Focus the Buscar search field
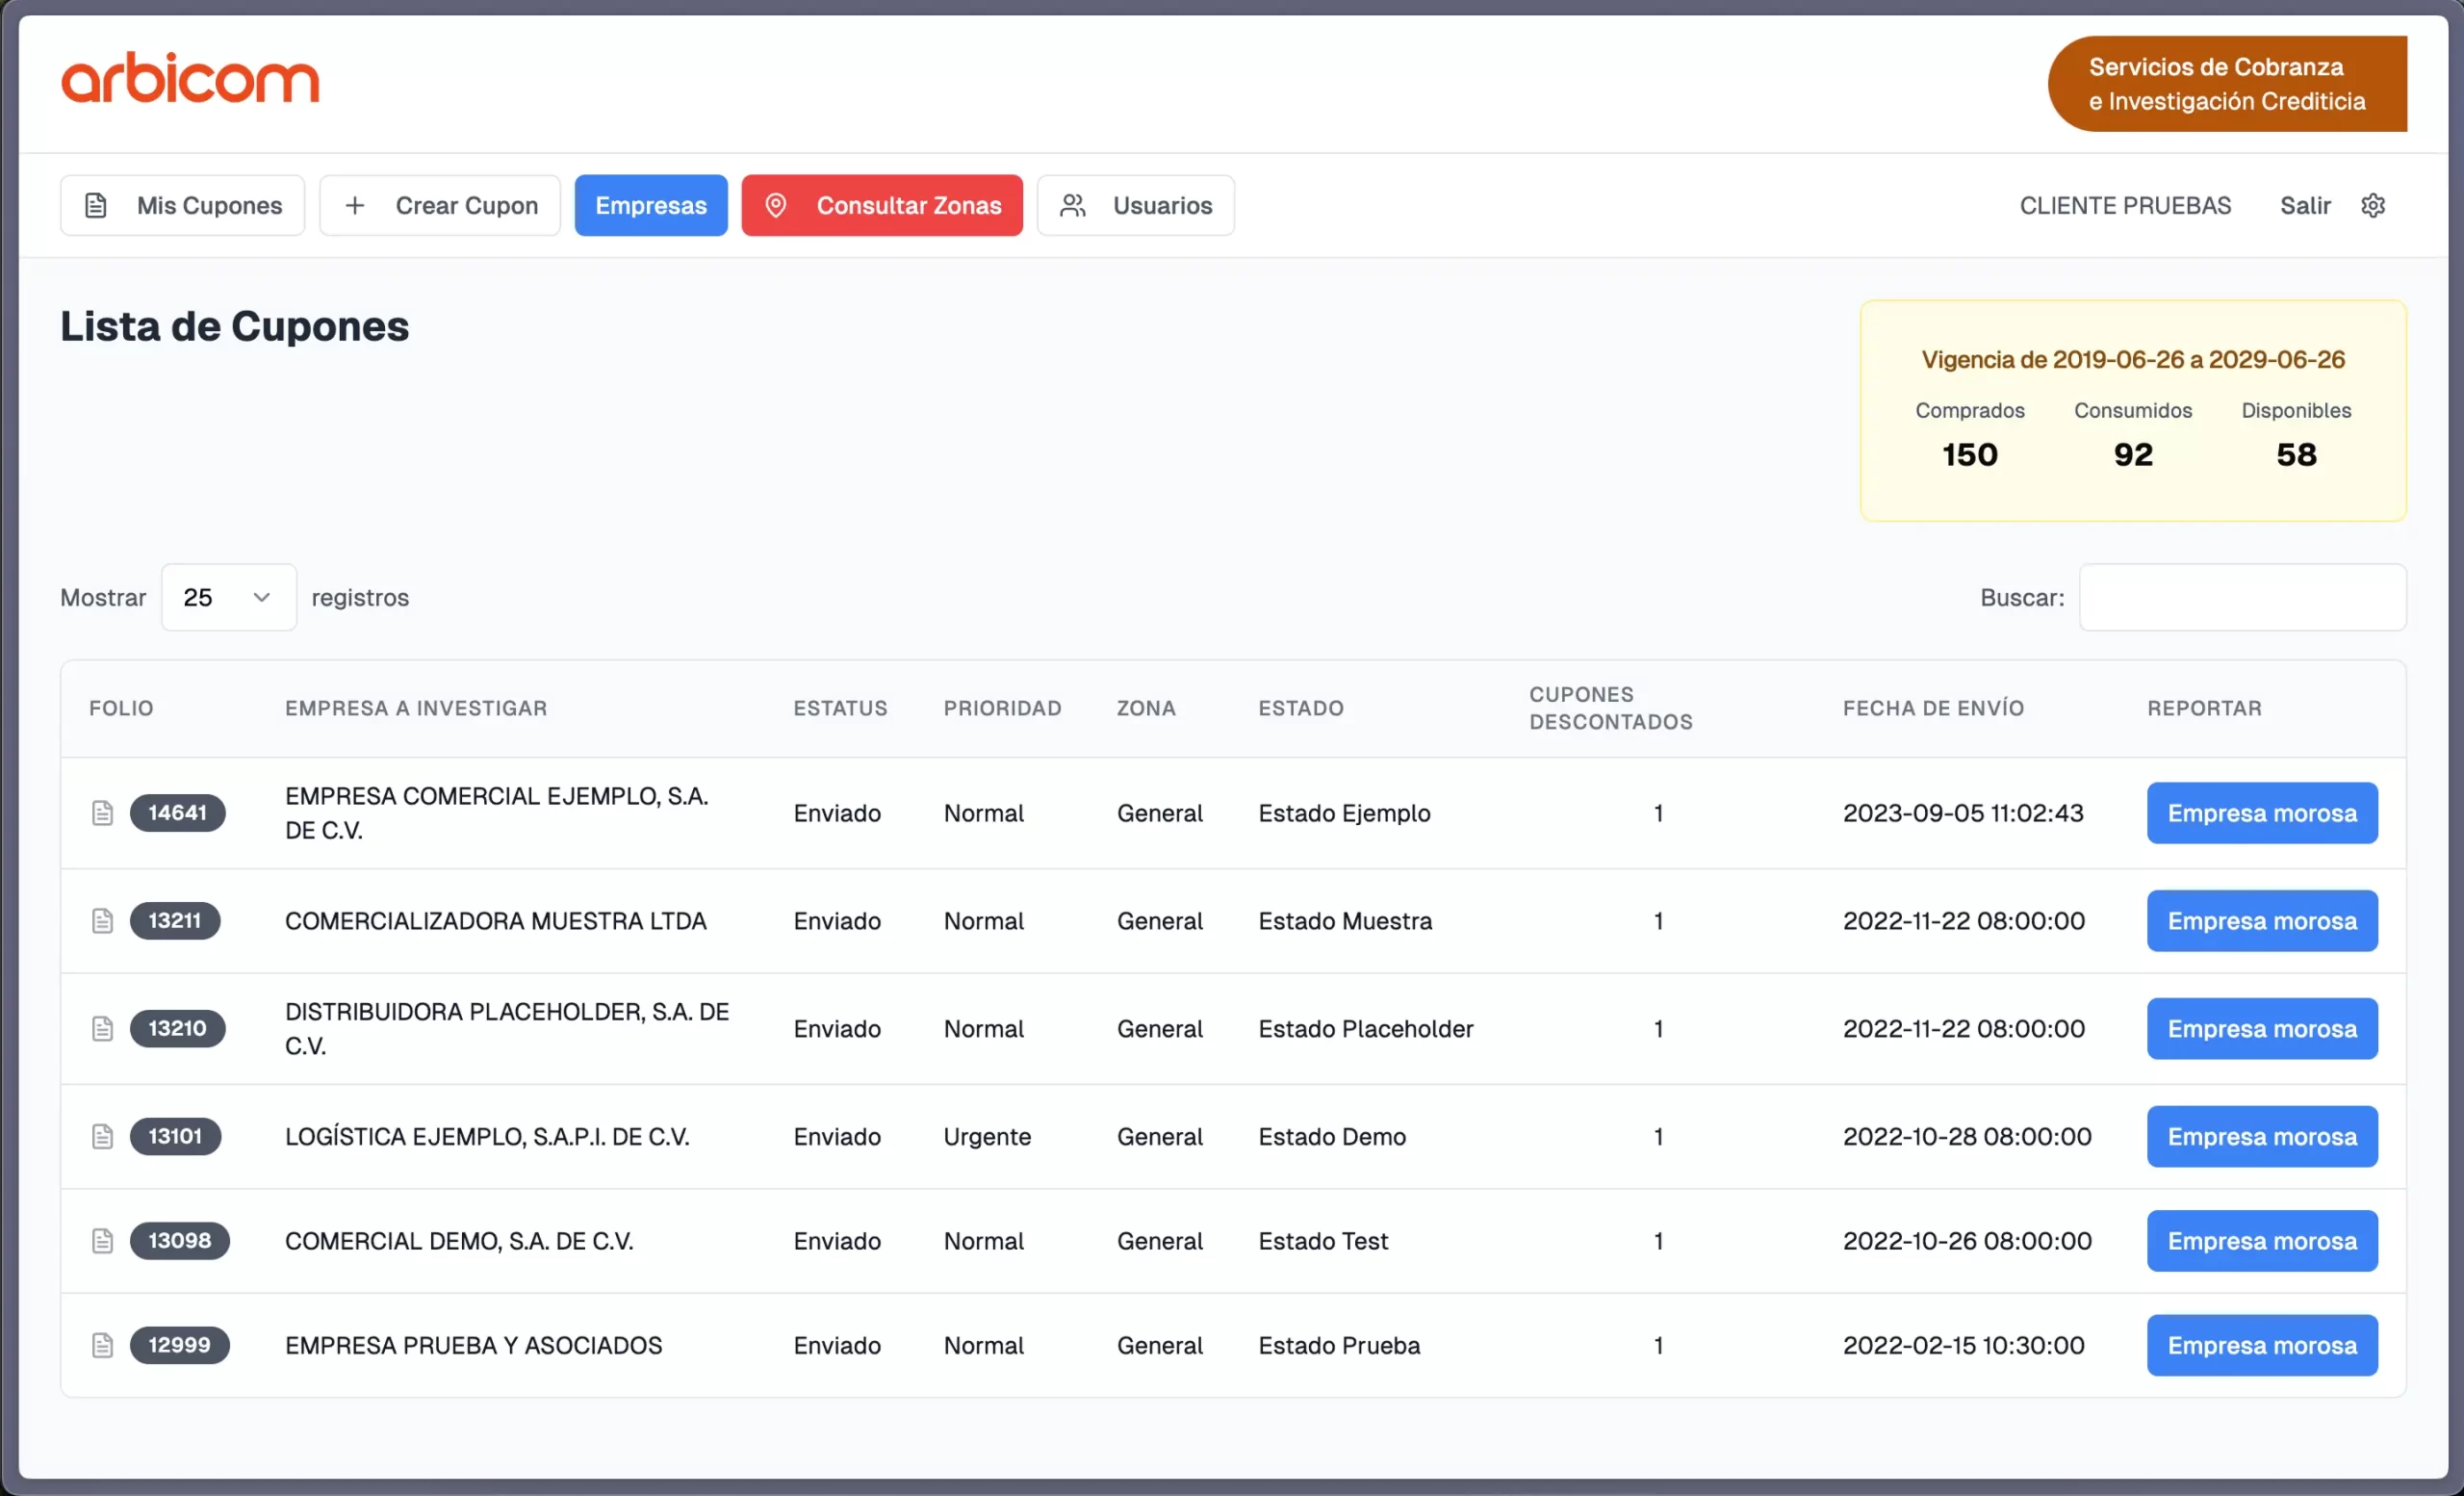The height and width of the screenshot is (1496, 2464). click(2242, 597)
